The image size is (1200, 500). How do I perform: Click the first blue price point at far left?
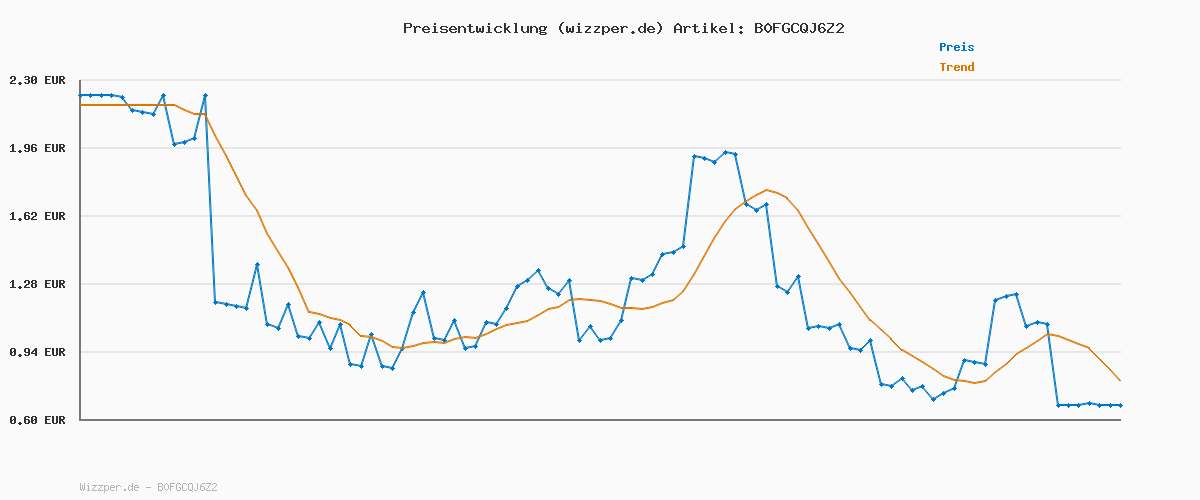pos(80,95)
